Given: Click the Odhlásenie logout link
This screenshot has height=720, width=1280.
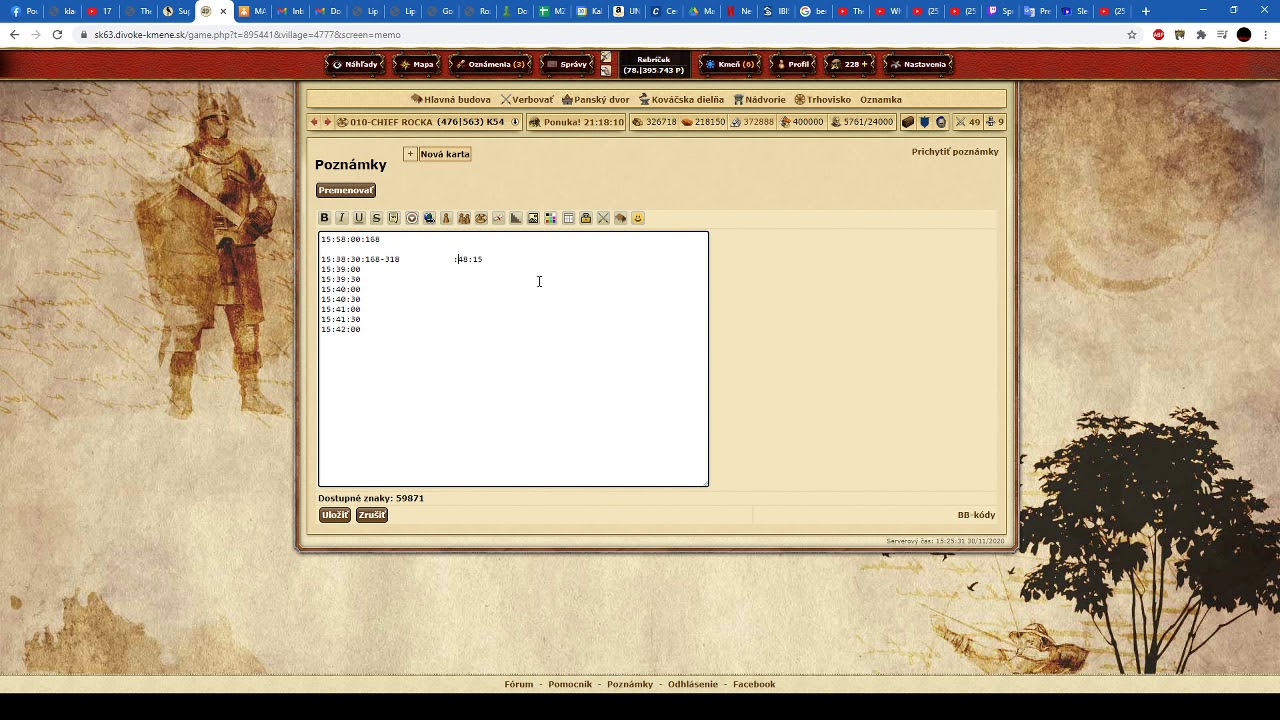Looking at the screenshot, I should tap(693, 684).
